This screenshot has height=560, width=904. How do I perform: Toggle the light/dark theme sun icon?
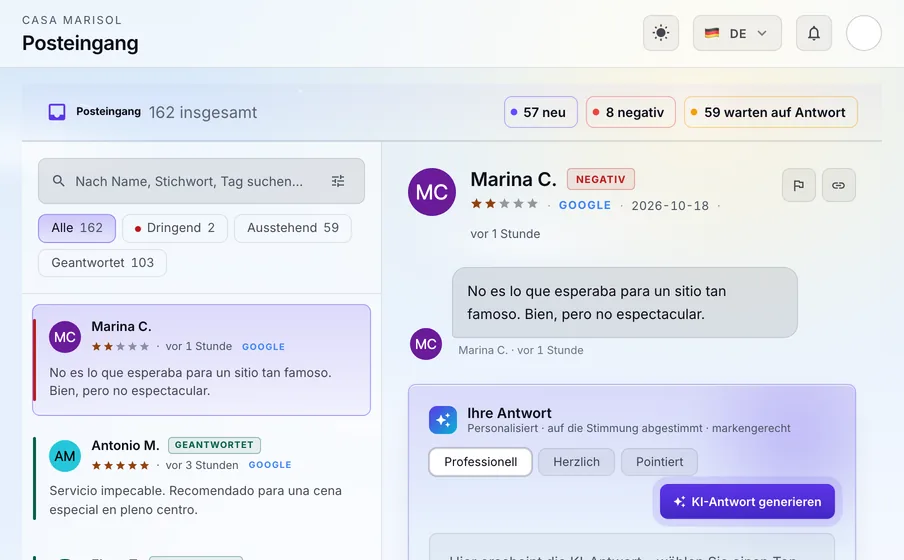point(661,33)
